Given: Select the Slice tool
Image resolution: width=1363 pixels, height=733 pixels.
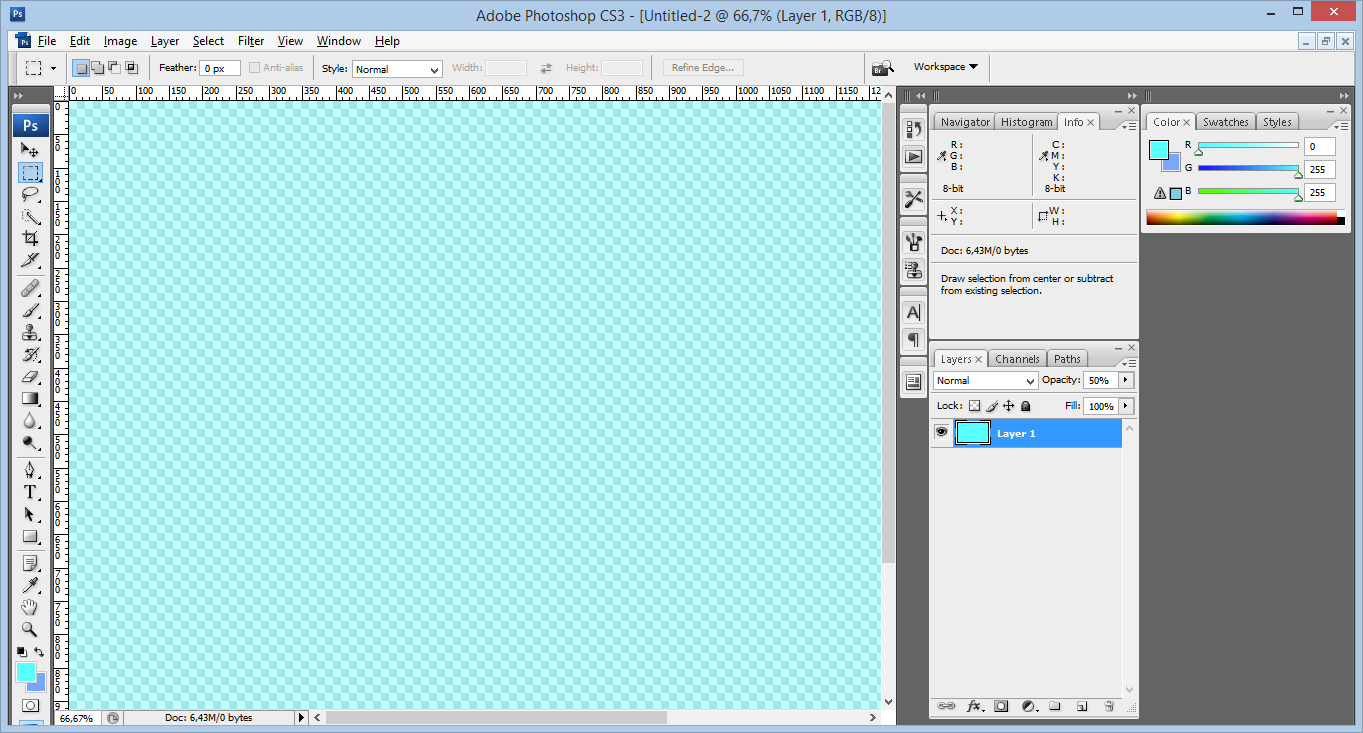Looking at the screenshot, I should pos(30,260).
